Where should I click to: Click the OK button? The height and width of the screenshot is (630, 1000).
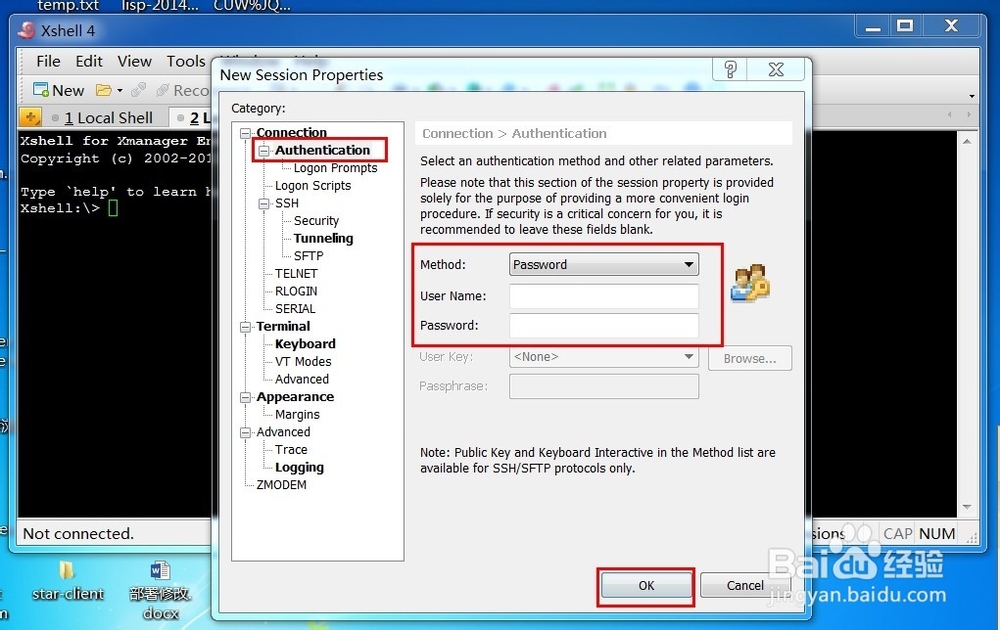646,585
